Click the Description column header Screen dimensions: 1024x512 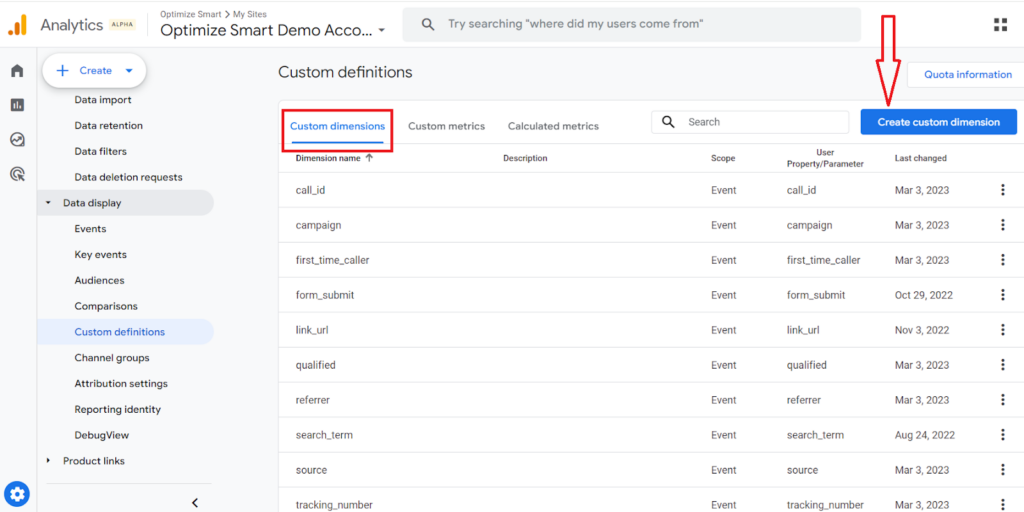pyautogui.click(x=525, y=158)
